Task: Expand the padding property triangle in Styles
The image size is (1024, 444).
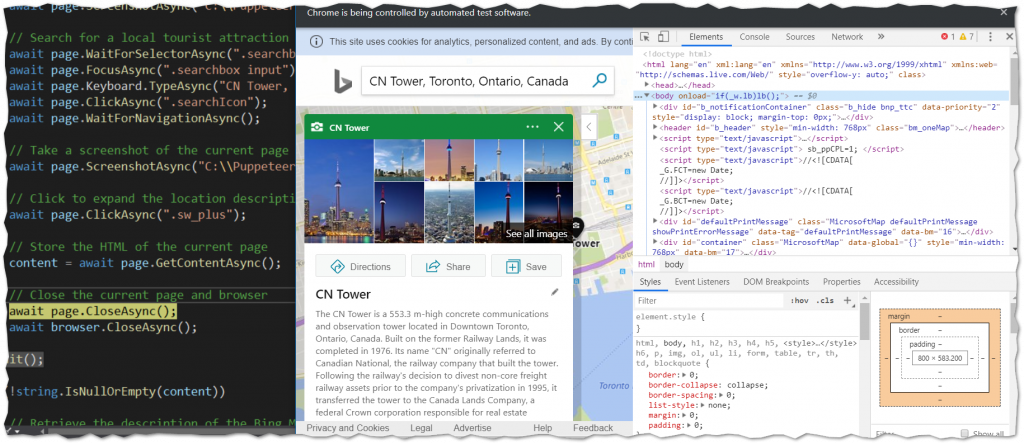Action: [690, 425]
